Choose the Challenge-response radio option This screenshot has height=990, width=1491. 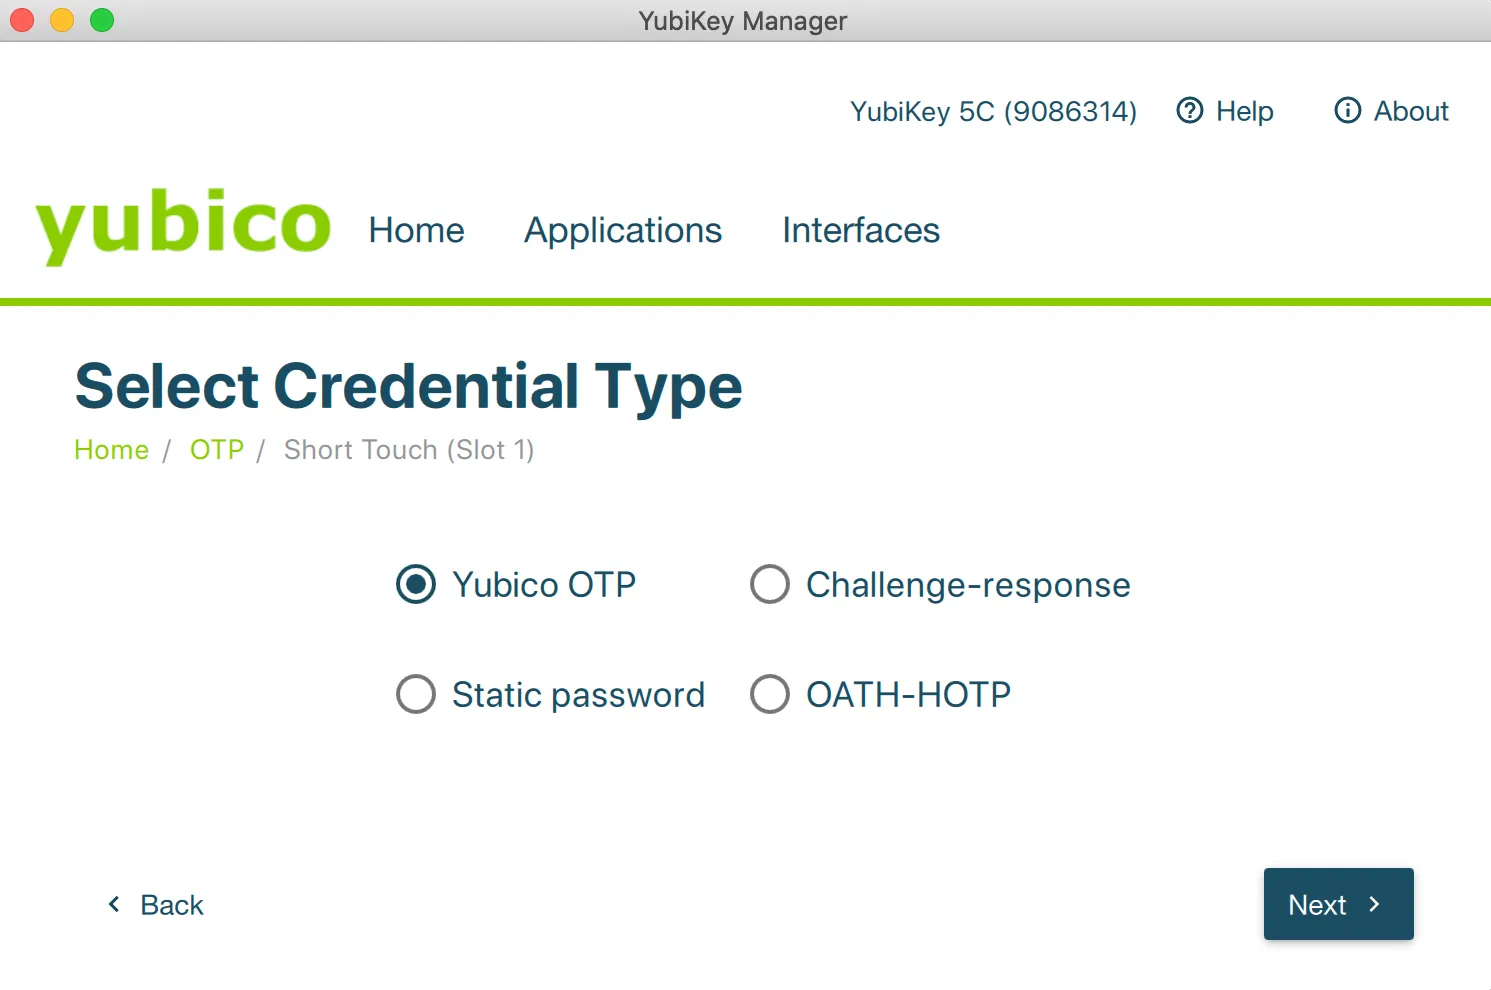pos(770,584)
